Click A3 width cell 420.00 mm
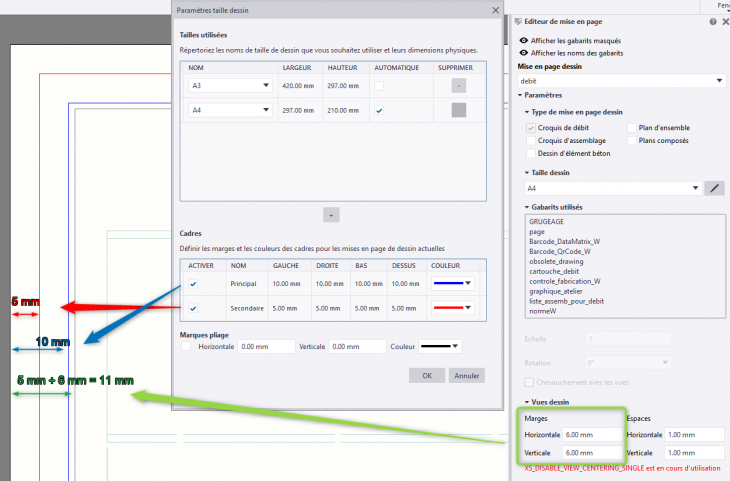The image size is (730, 481). (298, 86)
